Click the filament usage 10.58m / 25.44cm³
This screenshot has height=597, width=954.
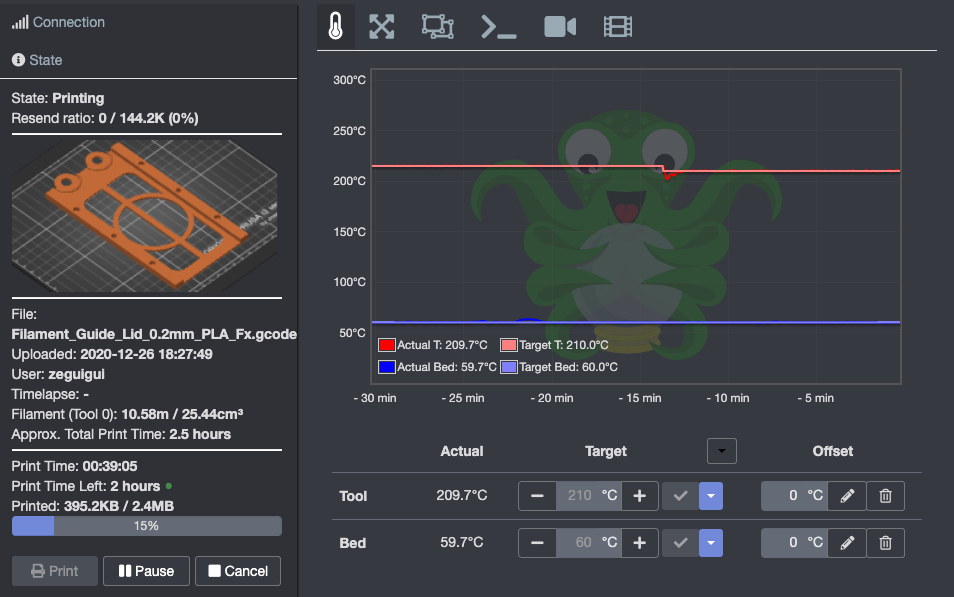pos(183,414)
